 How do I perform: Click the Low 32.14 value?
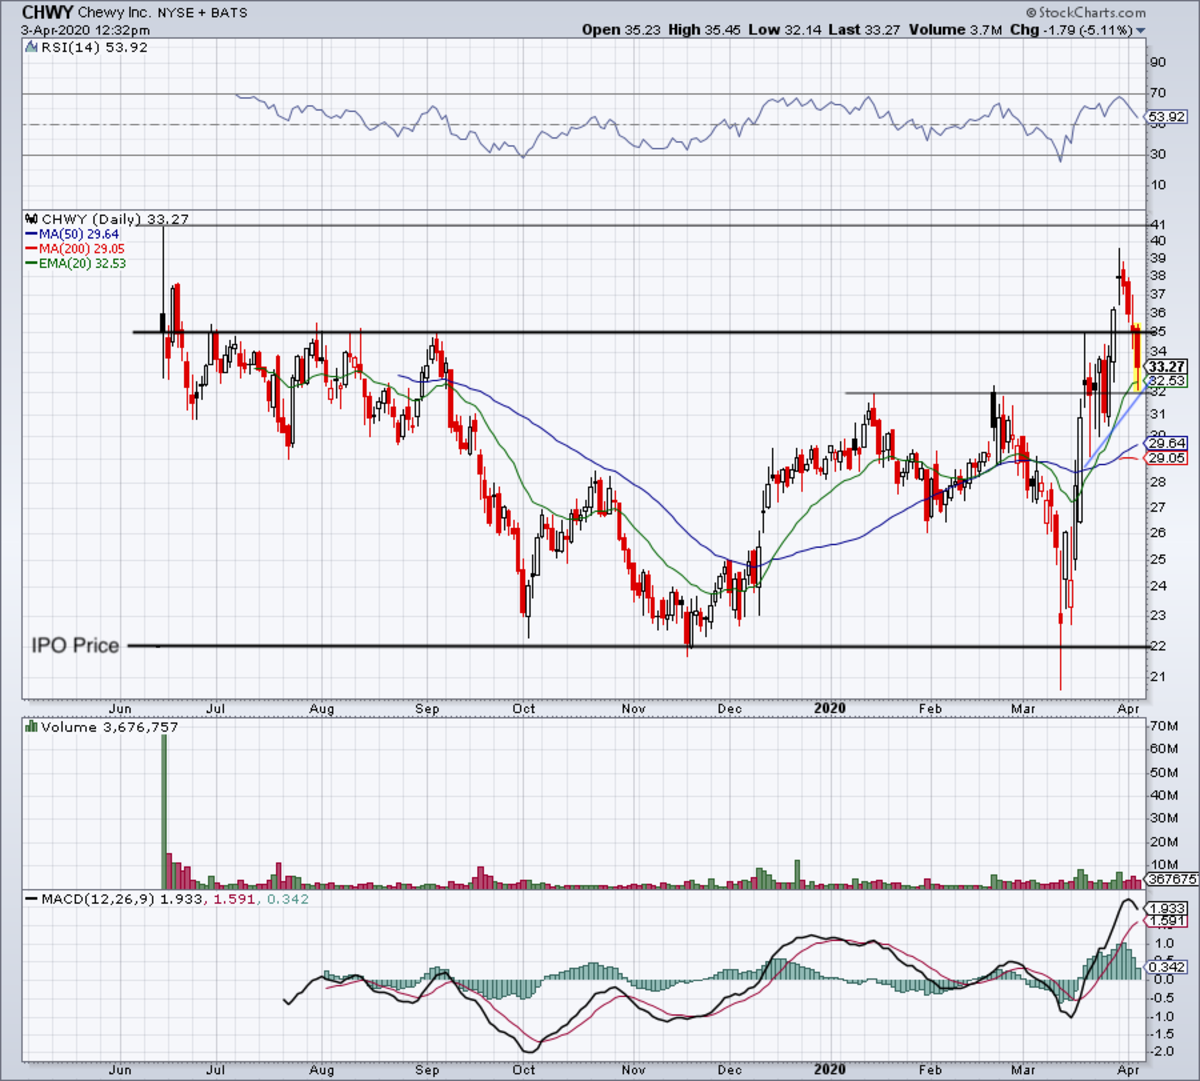point(785,30)
